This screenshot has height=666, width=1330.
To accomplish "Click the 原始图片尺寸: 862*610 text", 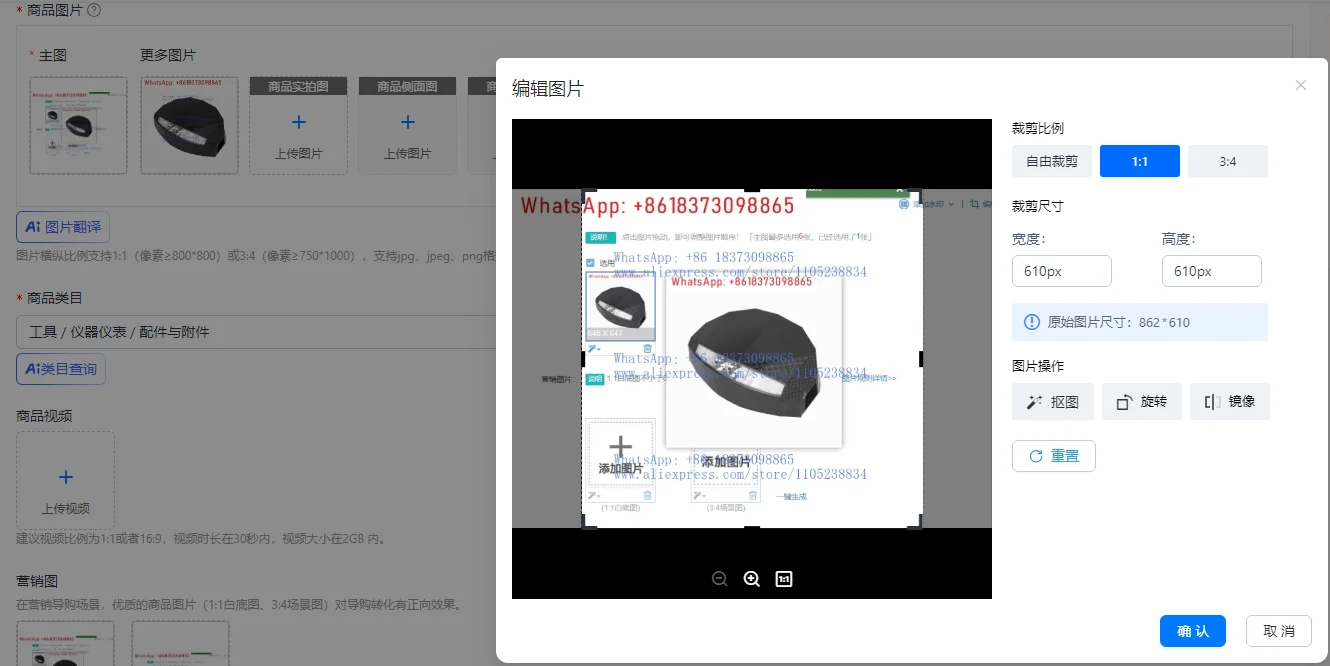I will pos(1118,322).
